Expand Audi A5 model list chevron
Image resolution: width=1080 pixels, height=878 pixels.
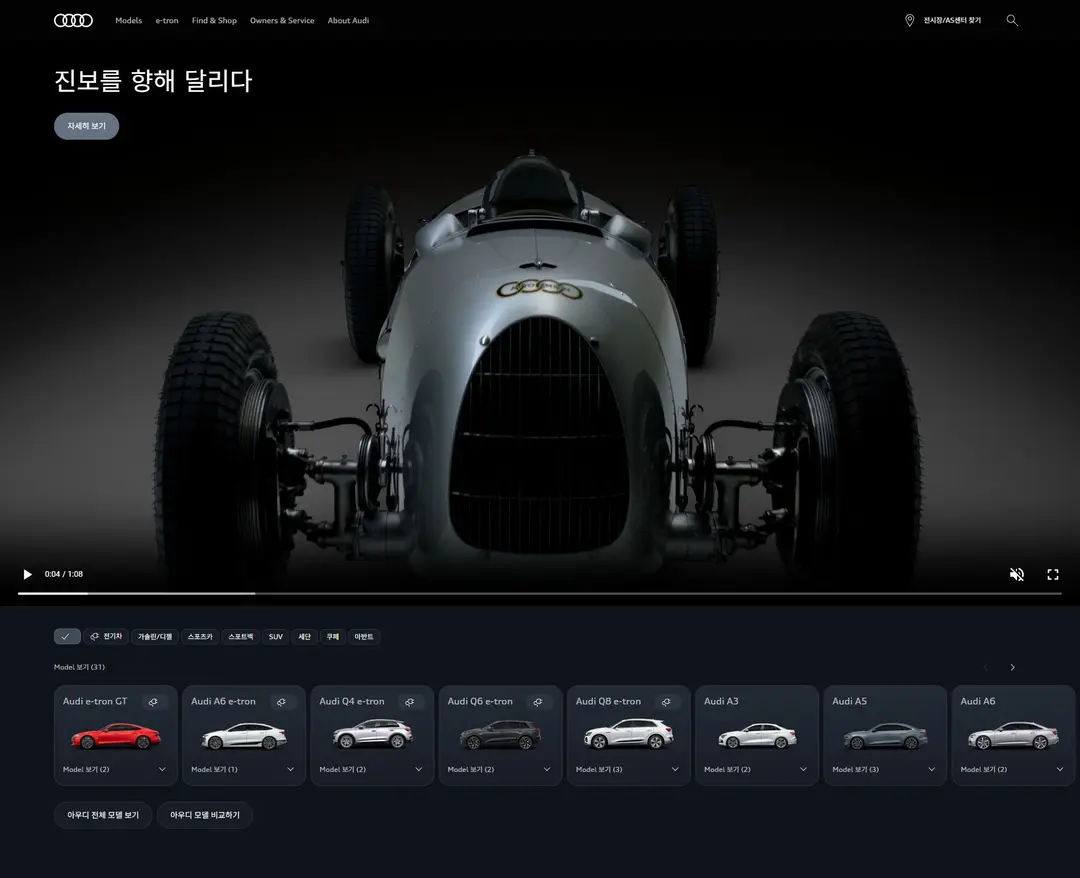pos(931,769)
